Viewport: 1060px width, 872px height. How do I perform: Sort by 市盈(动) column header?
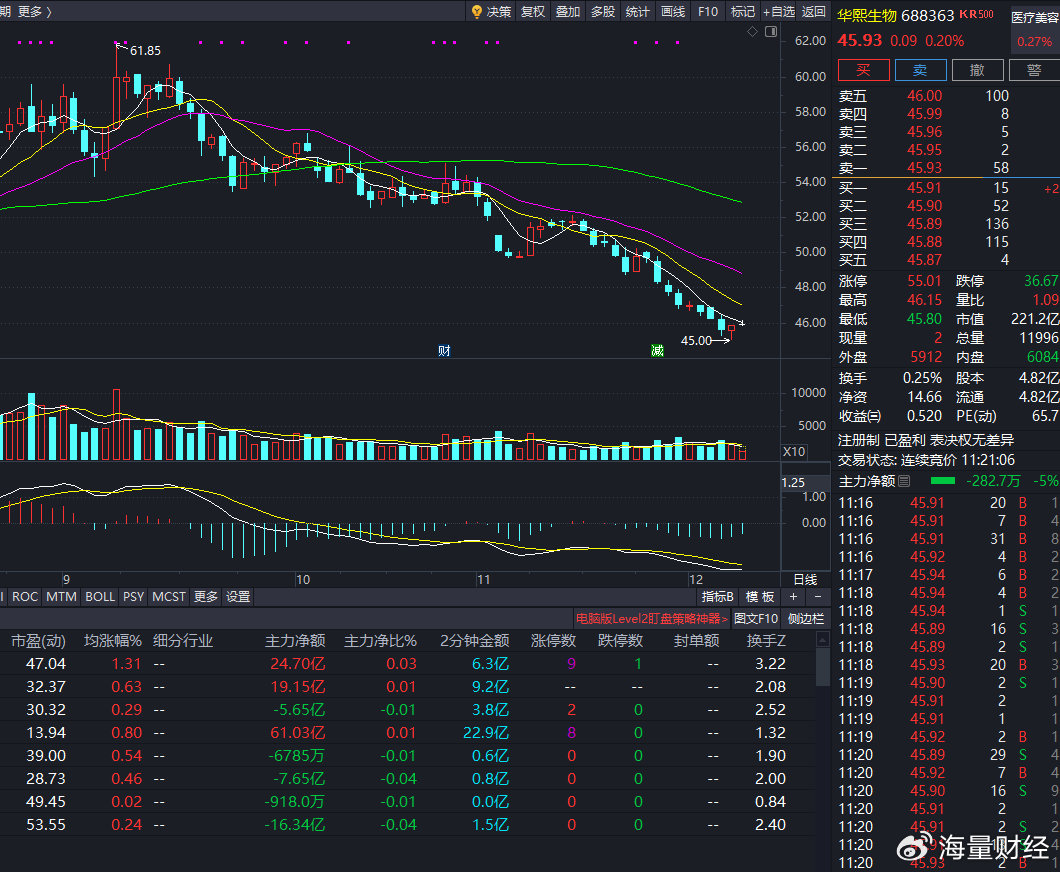pos(39,640)
